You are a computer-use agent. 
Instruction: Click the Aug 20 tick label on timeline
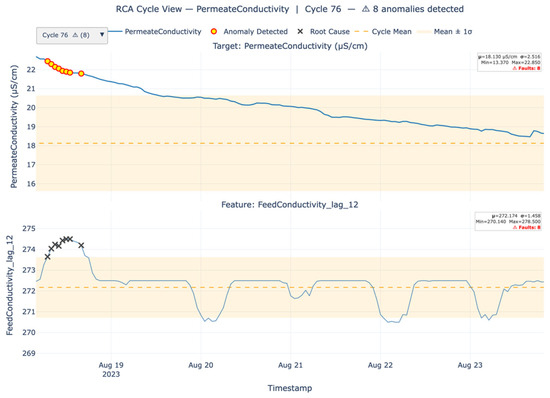point(201,365)
